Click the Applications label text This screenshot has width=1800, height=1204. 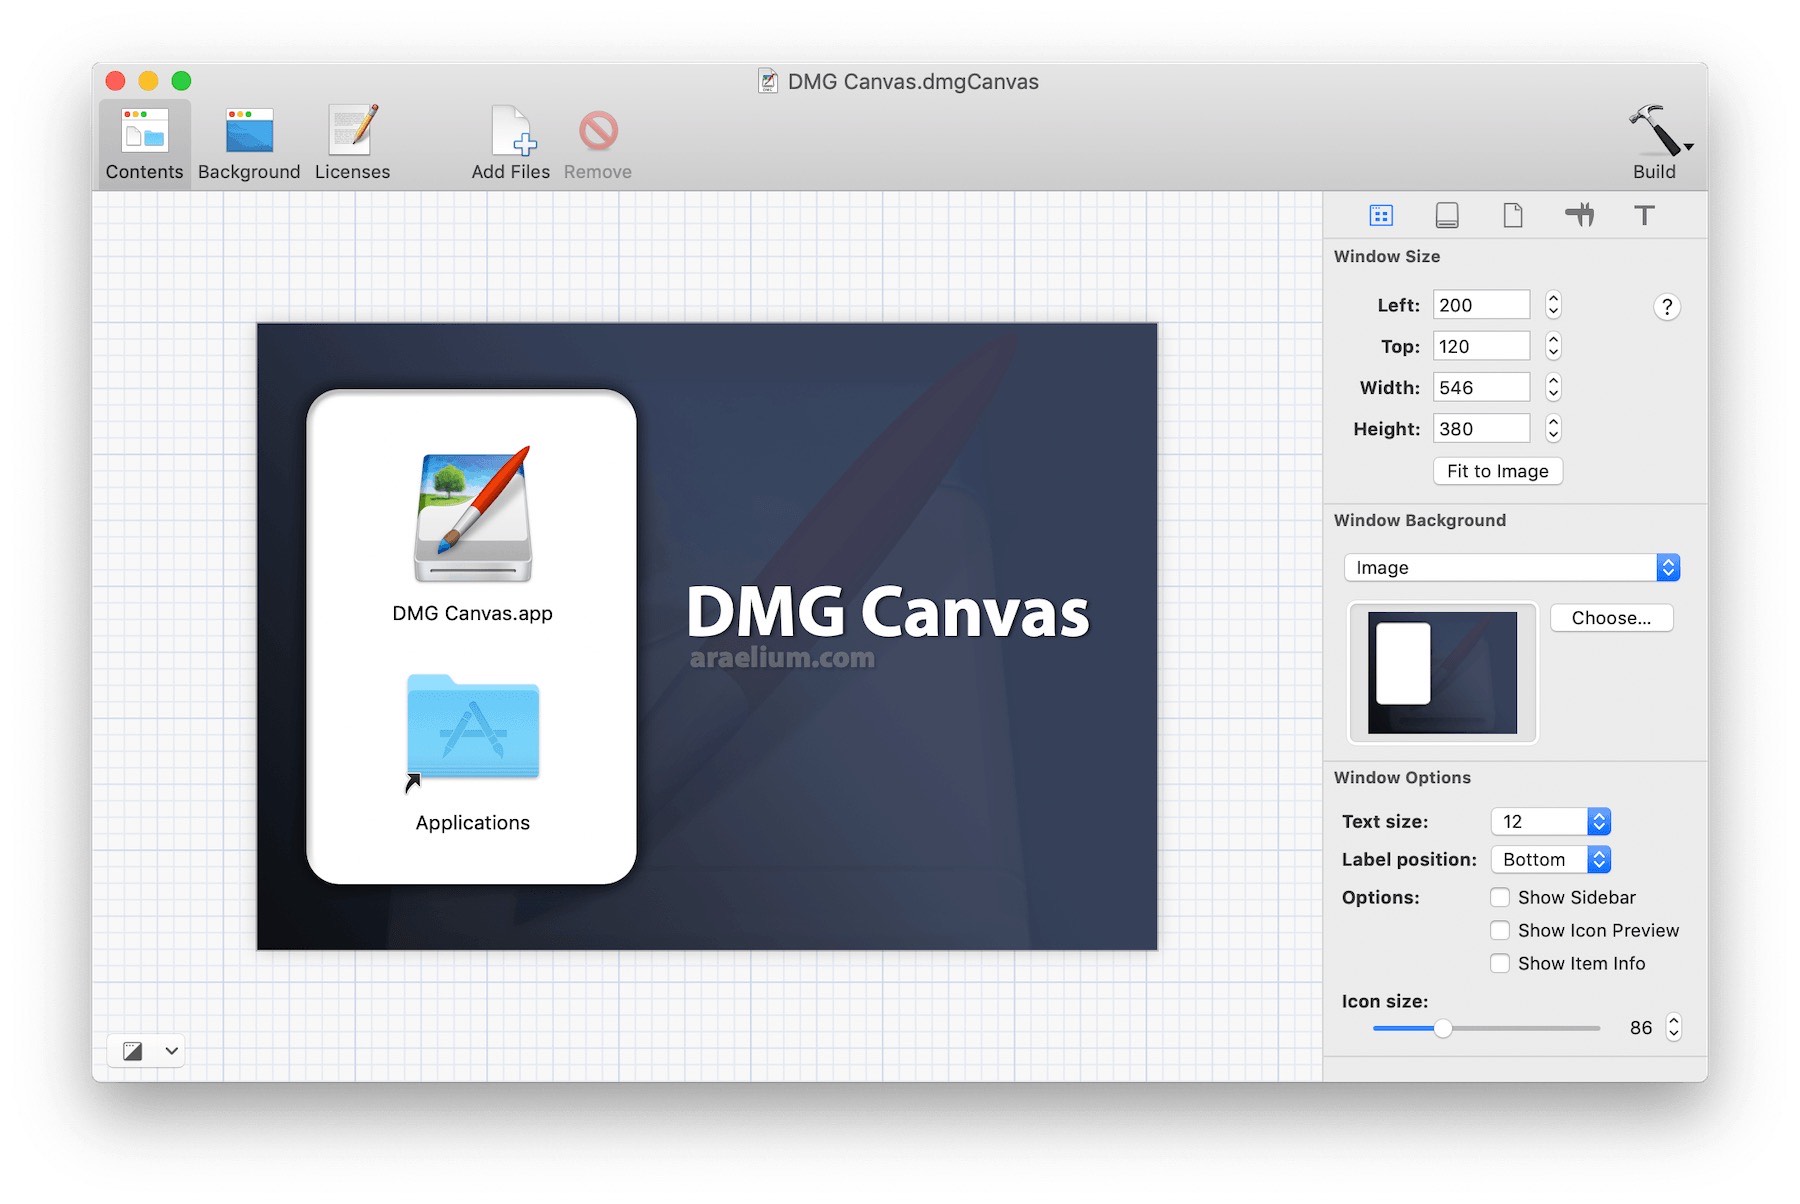pos(472,822)
